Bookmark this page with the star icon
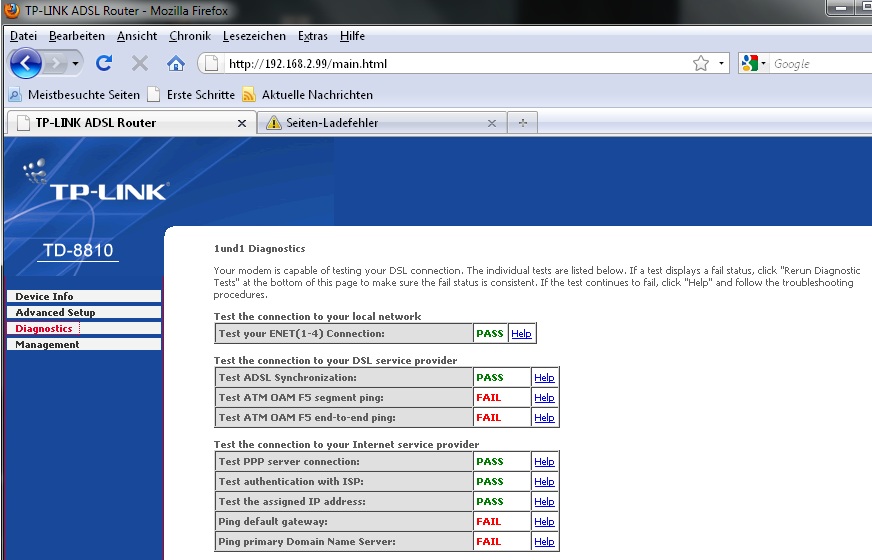This screenshot has width=872, height=560. [701, 63]
